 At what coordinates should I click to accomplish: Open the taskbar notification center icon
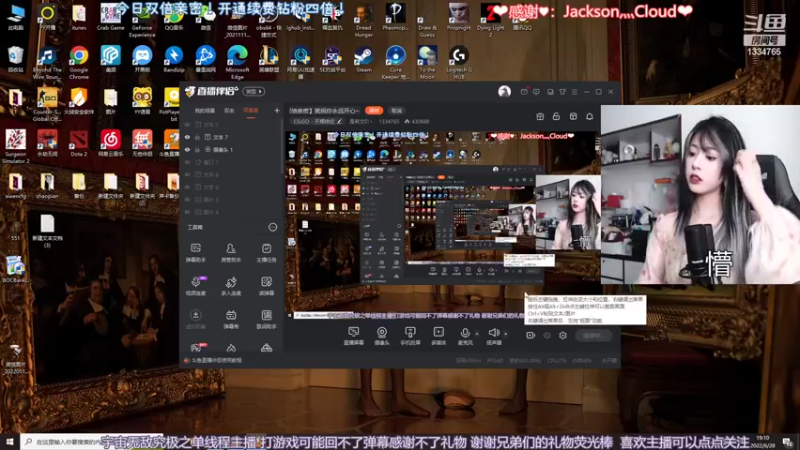pos(788,442)
